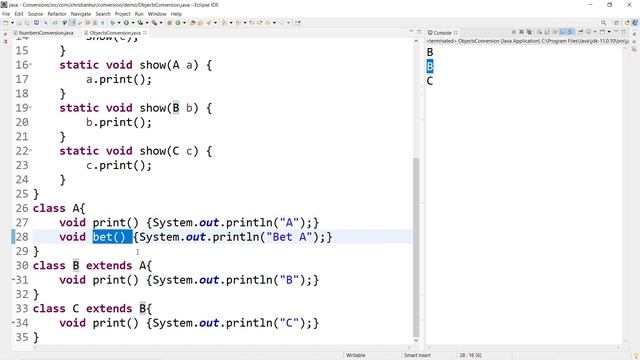Open the File menu
640x360 pixels.
click(6, 14)
